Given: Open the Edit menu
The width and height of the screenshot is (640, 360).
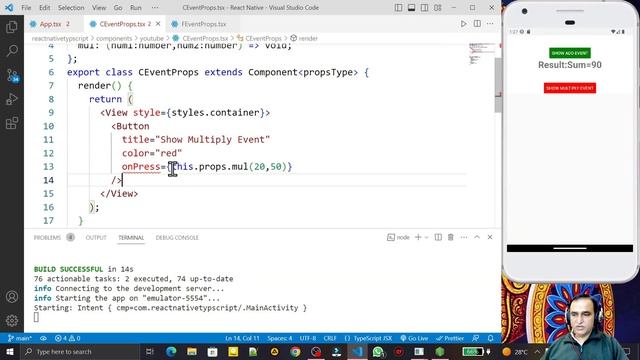Looking at the screenshot, I should (44, 8).
